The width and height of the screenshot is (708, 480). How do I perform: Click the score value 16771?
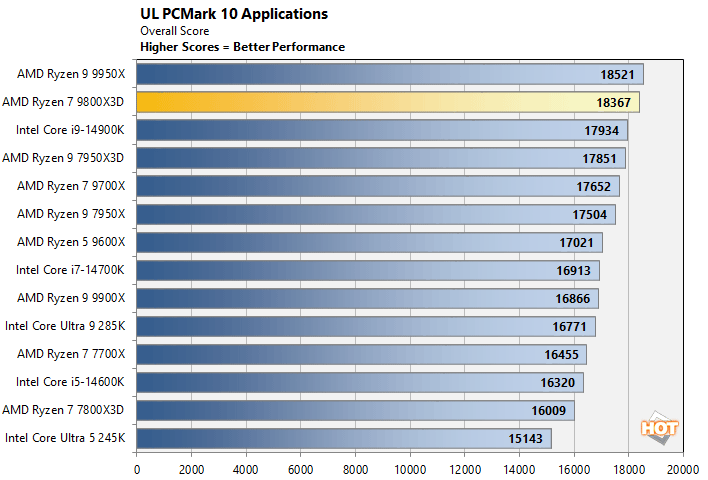569,327
